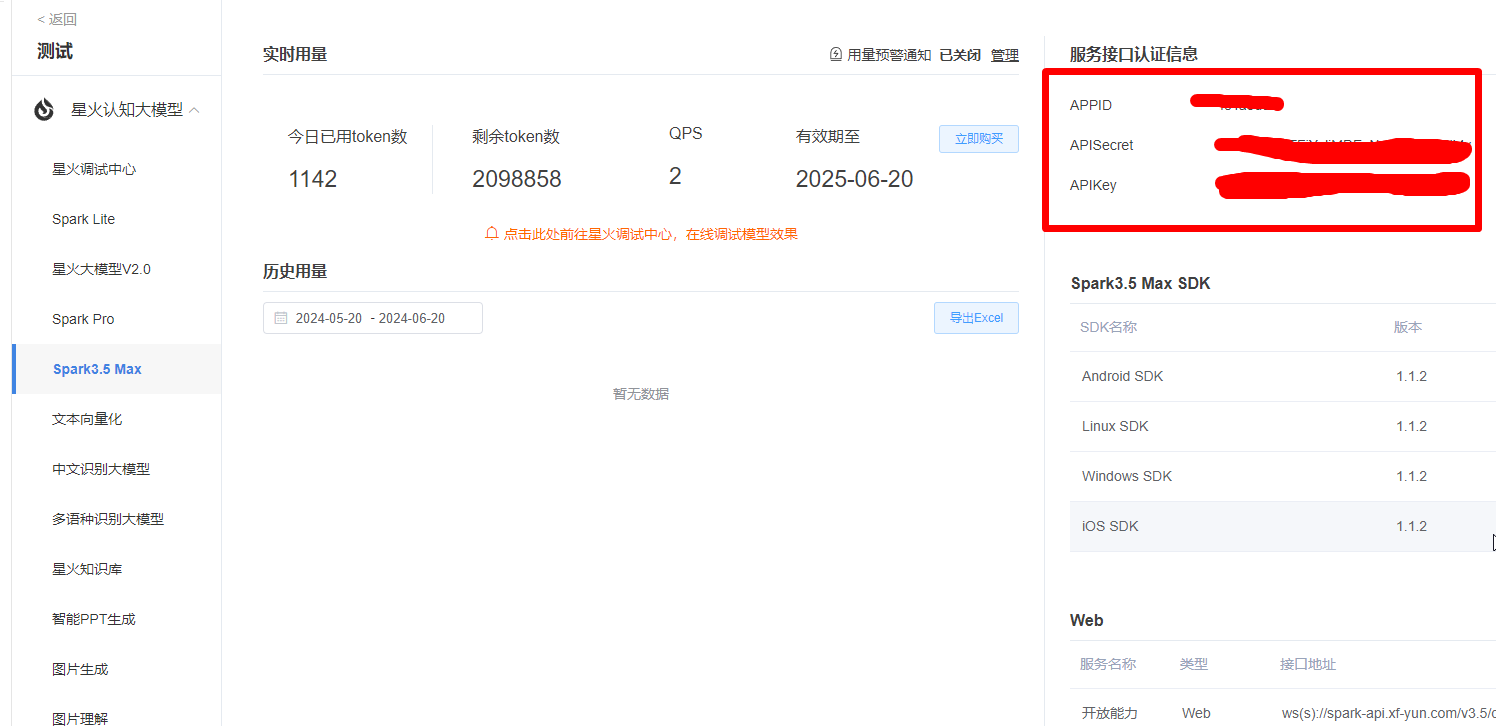The width and height of the screenshot is (1496, 726).
Task: Click the Linux SDK row
Action: coord(1282,426)
